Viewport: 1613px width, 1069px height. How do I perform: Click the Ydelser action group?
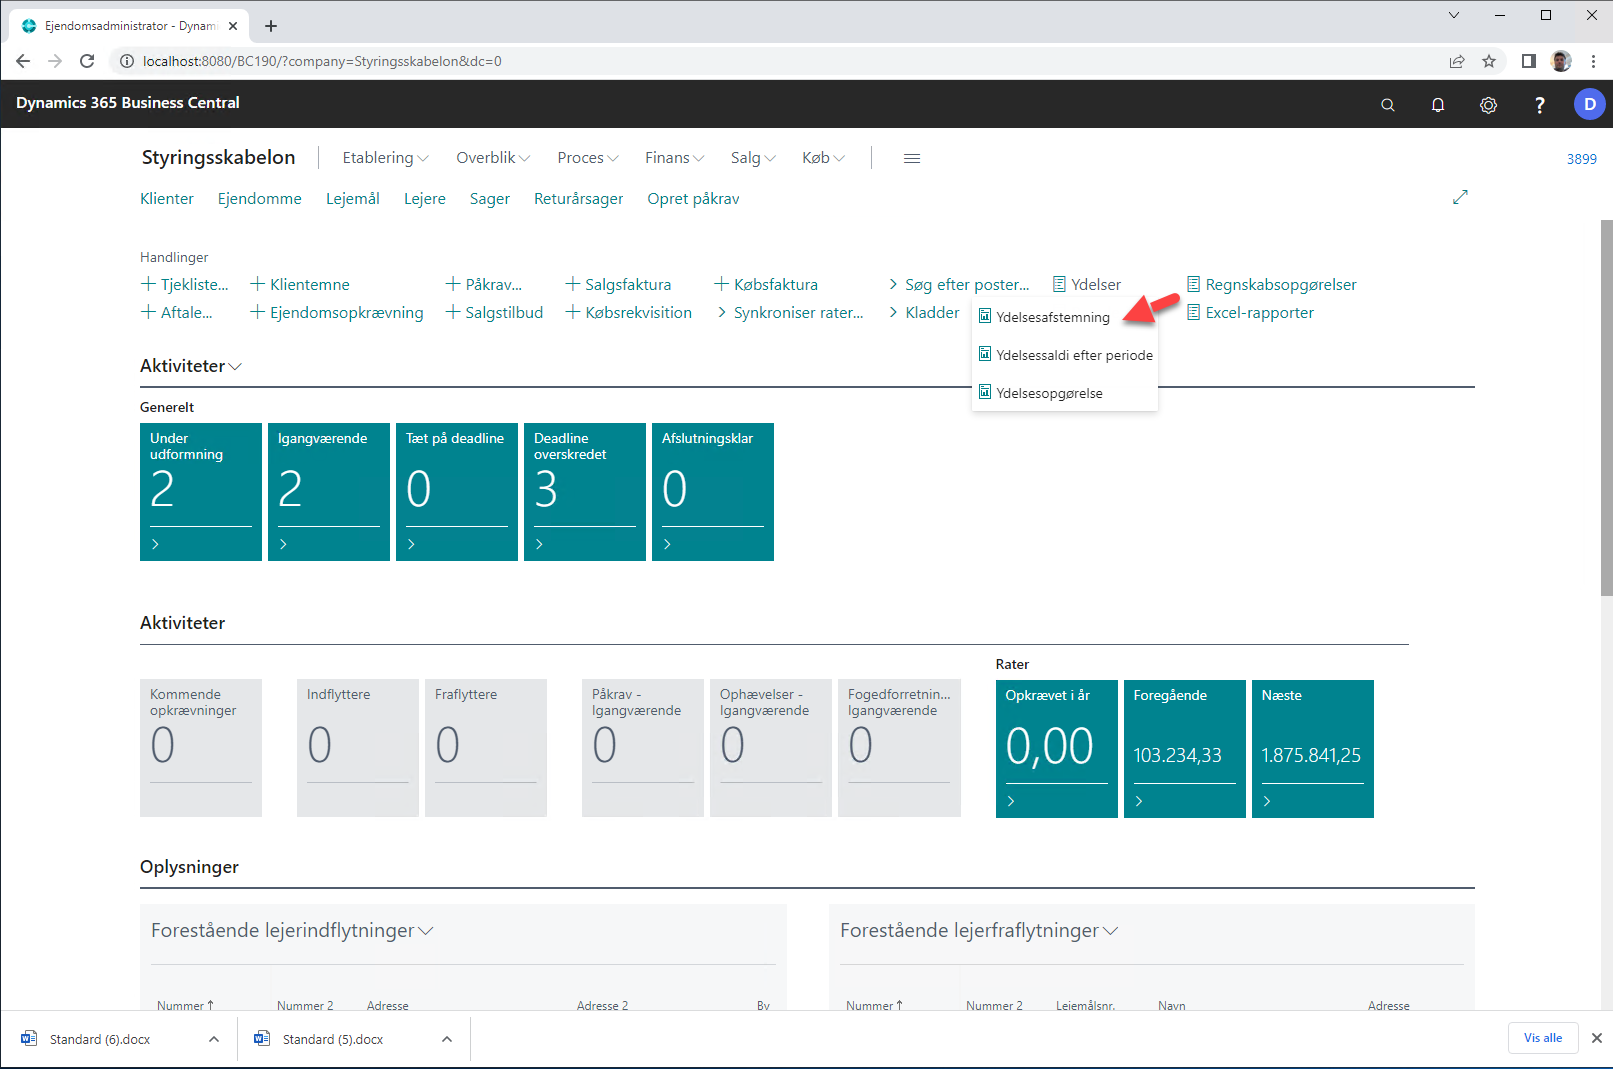point(1087,285)
